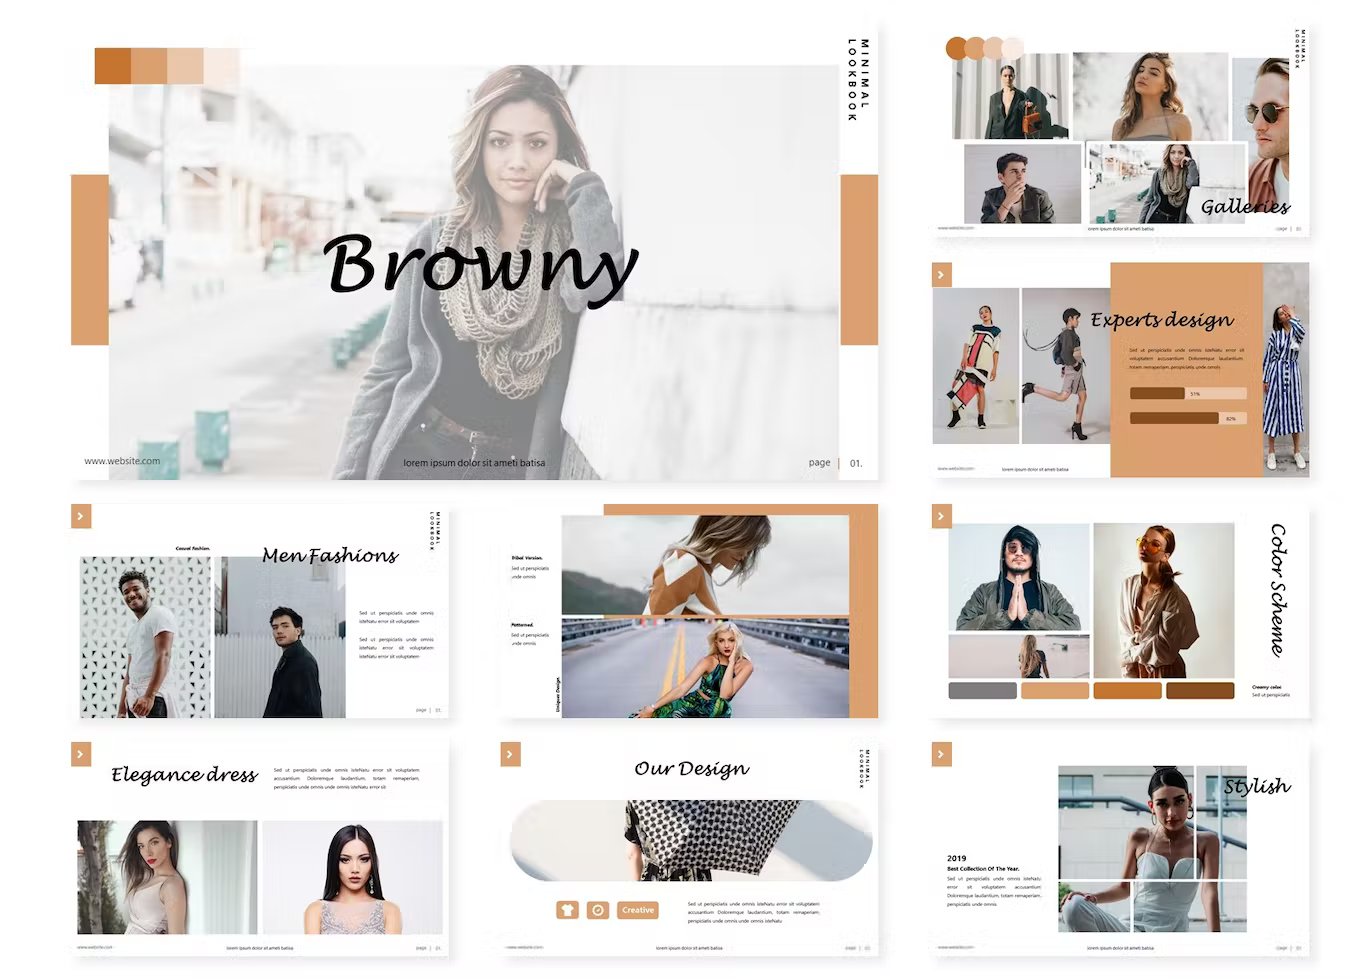
Task: Click the Men Fashions heading
Action: point(330,555)
